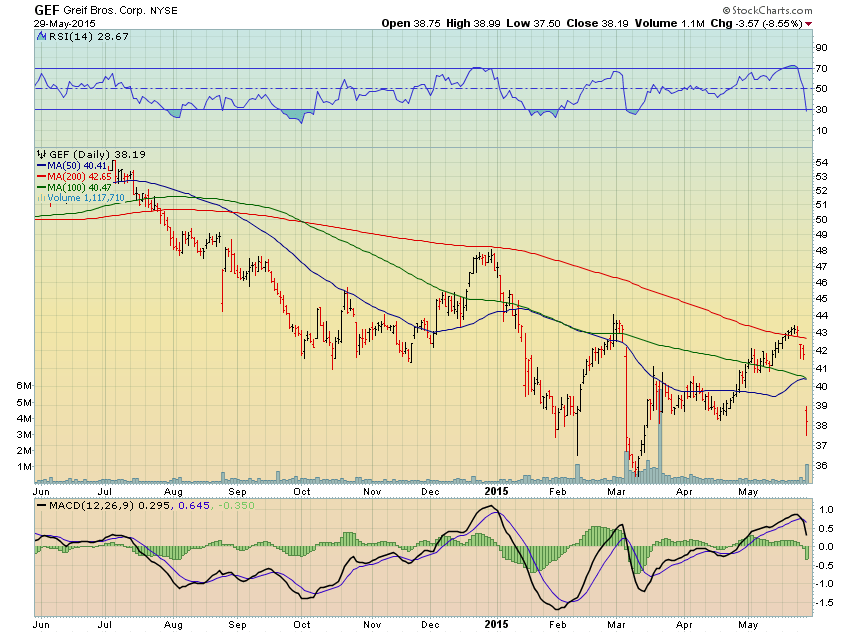Click Oct on the price chart date axis
This screenshot has width=850, height=633.
301,492
